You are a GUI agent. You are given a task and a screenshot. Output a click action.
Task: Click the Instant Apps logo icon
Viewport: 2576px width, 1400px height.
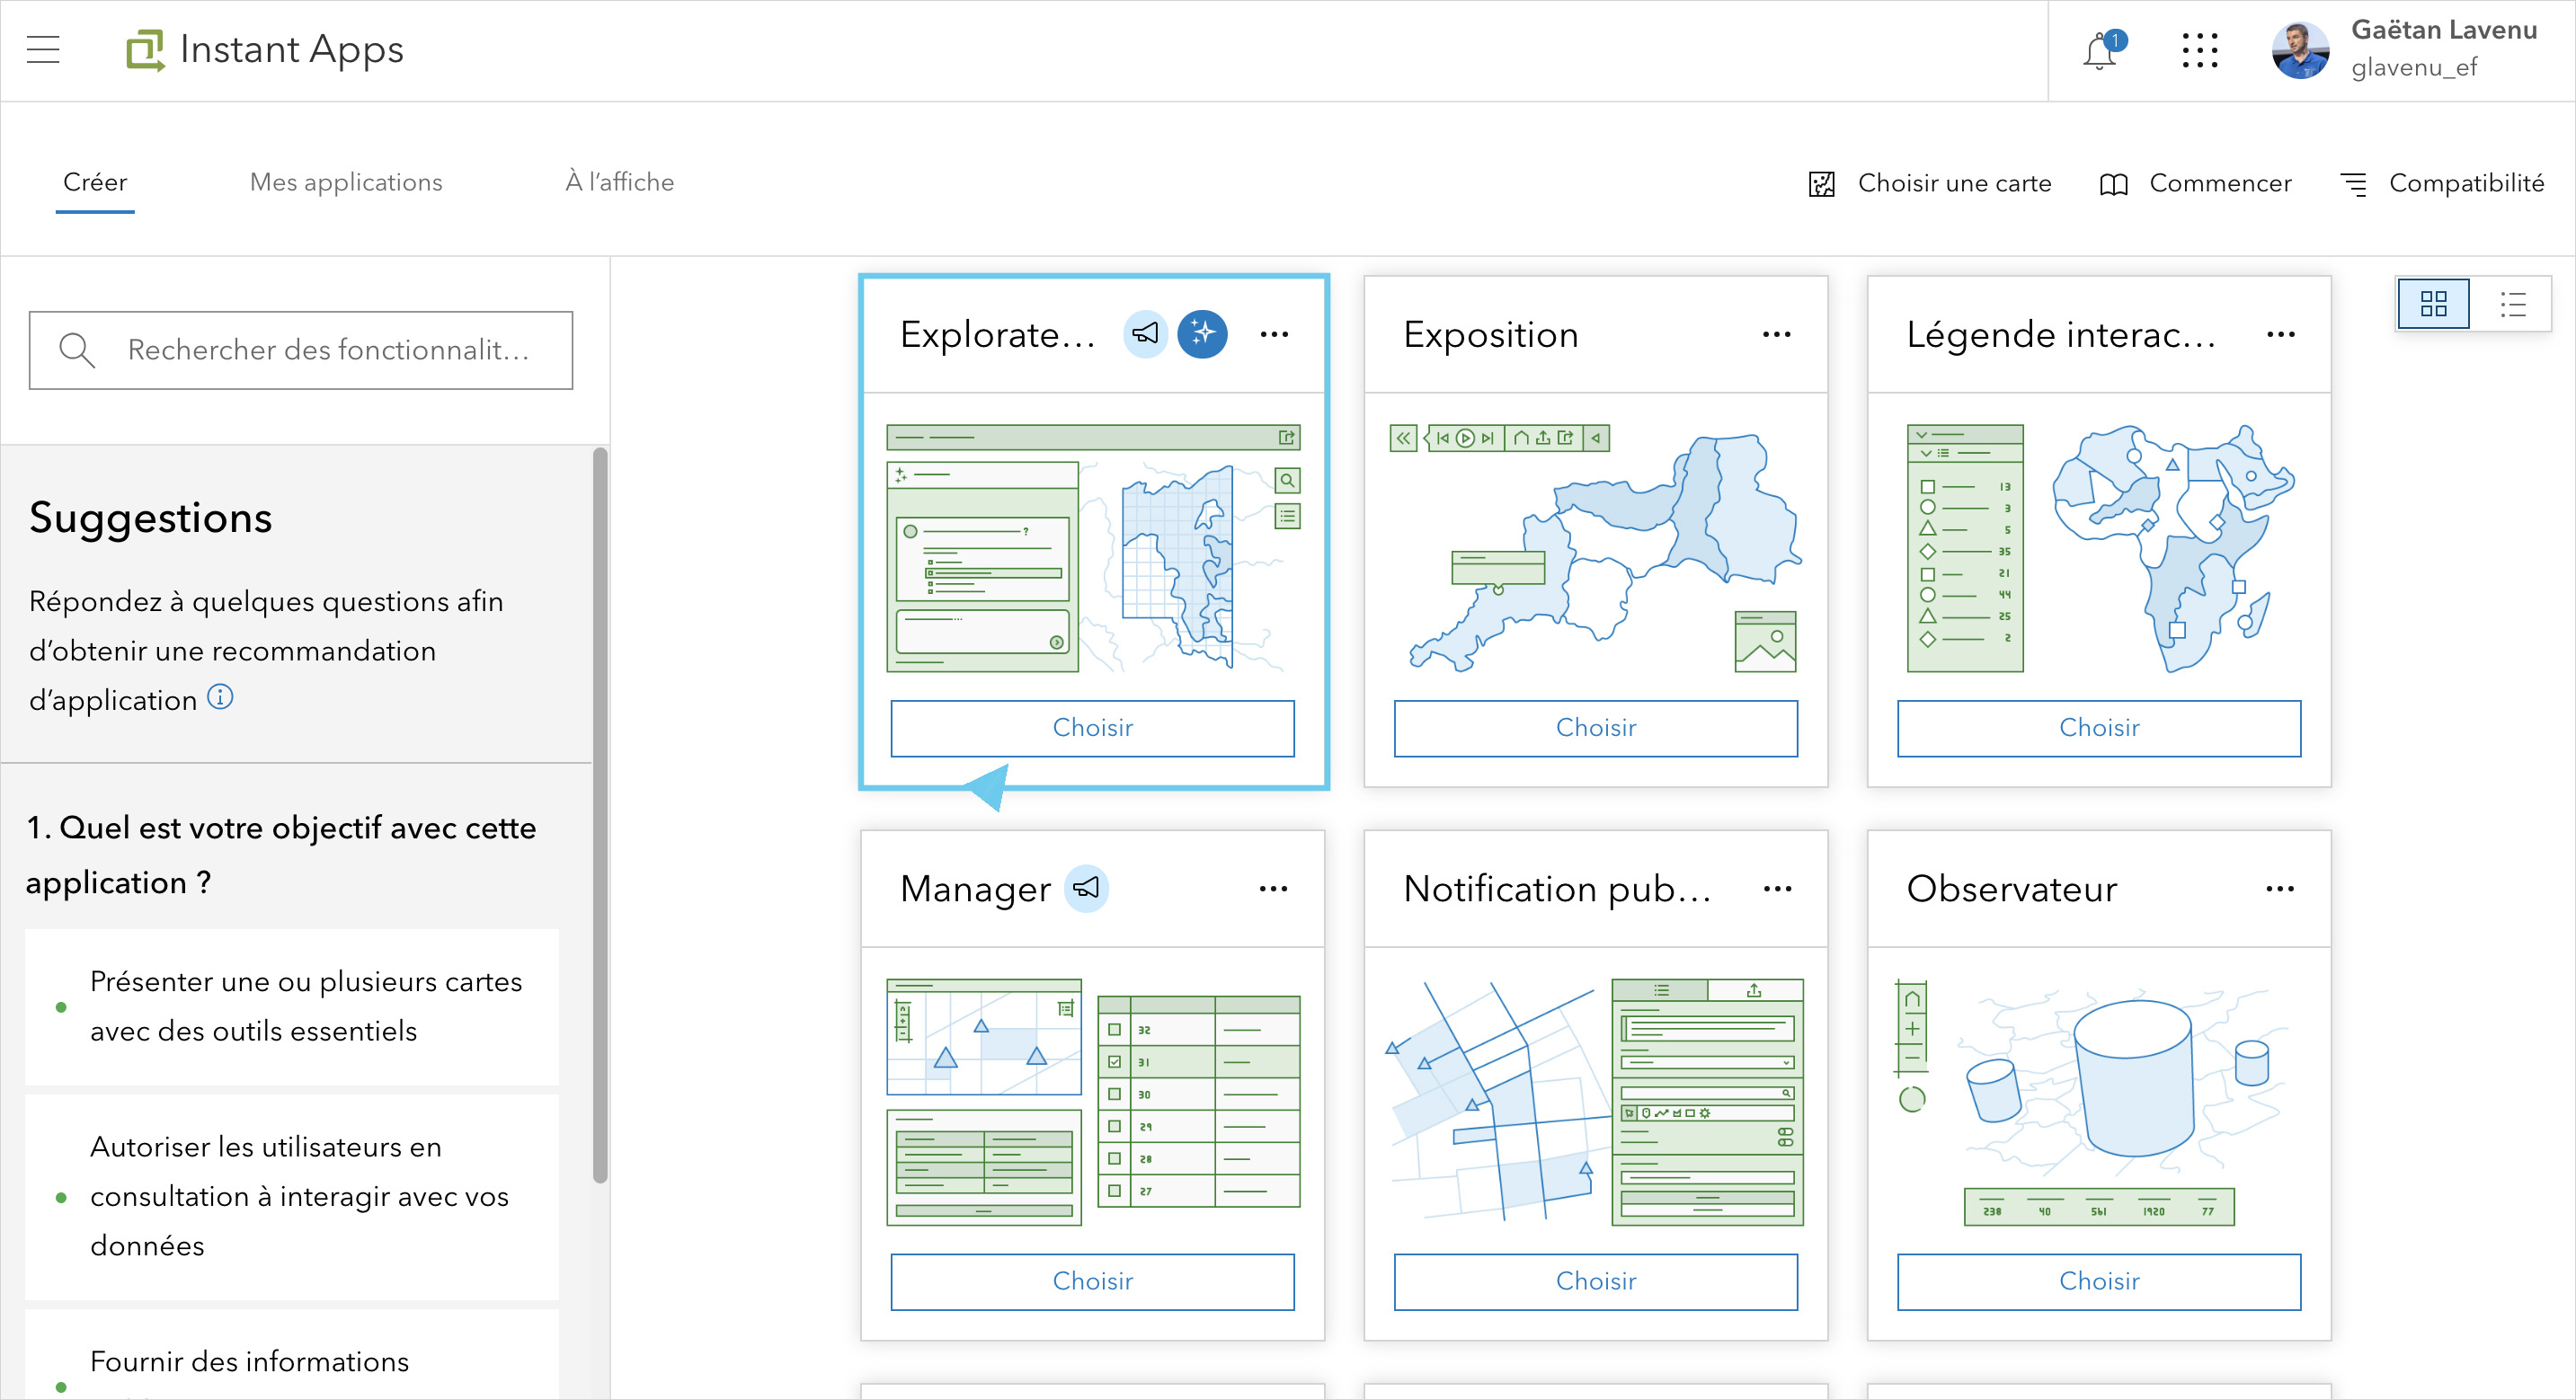pyautogui.click(x=145, y=50)
